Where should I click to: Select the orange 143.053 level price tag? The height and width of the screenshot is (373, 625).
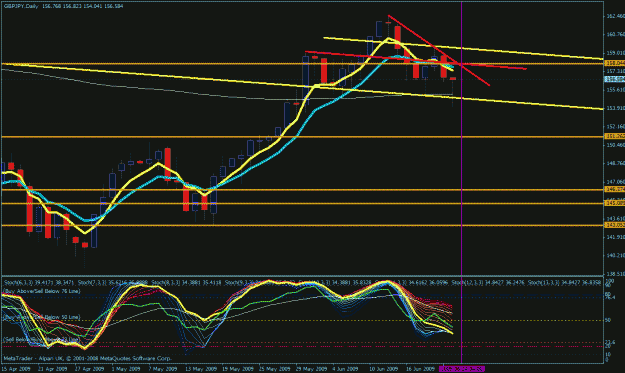[x=615, y=225]
